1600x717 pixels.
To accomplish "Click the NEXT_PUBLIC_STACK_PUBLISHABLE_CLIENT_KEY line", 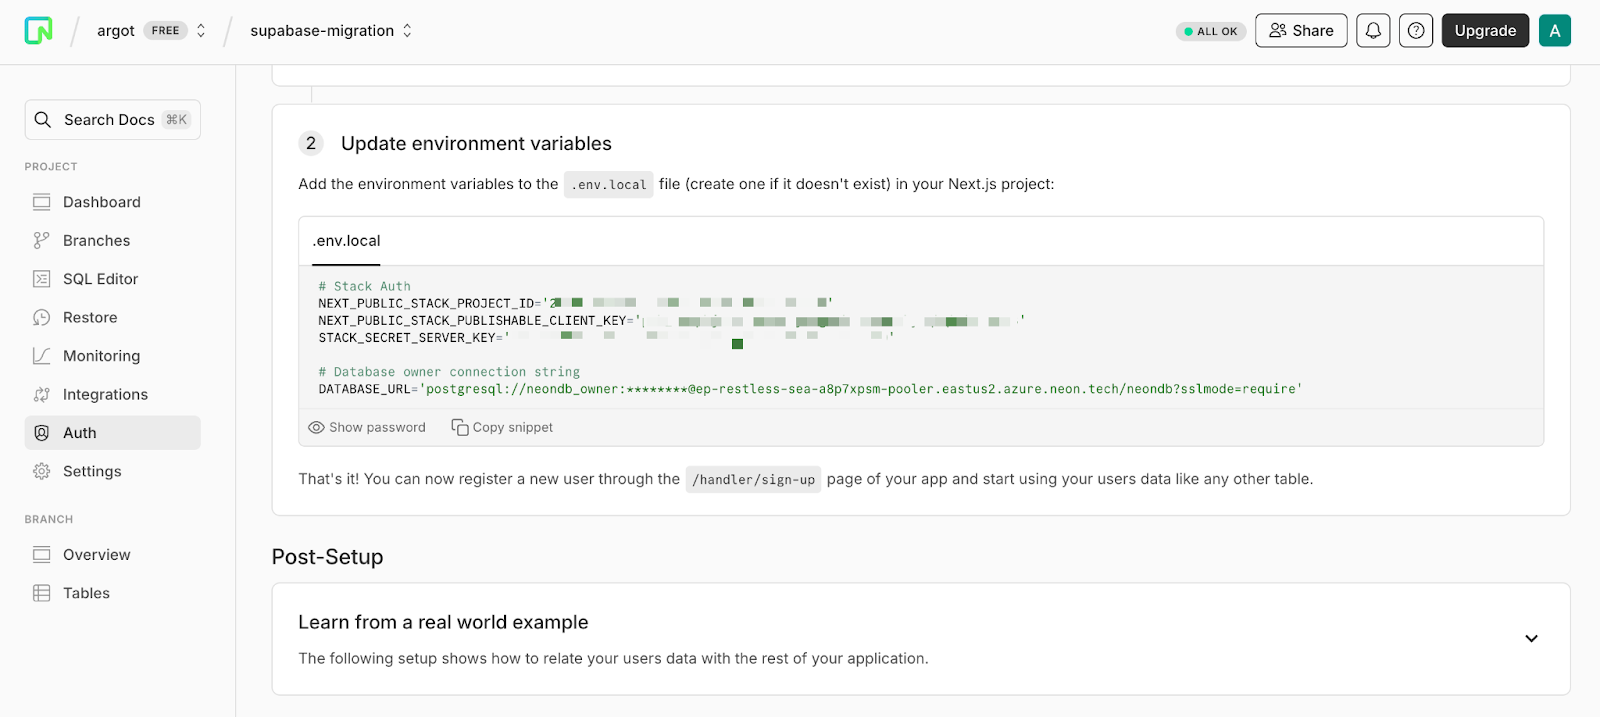I will pyautogui.click(x=671, y=321).
